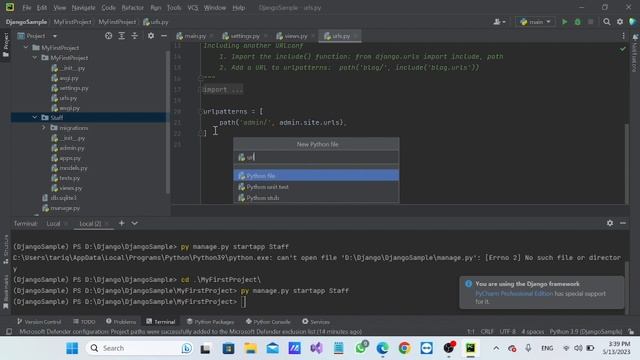Show hidden tray icons chevron
This screenshot has width=640, height=360.
[496, 348]
